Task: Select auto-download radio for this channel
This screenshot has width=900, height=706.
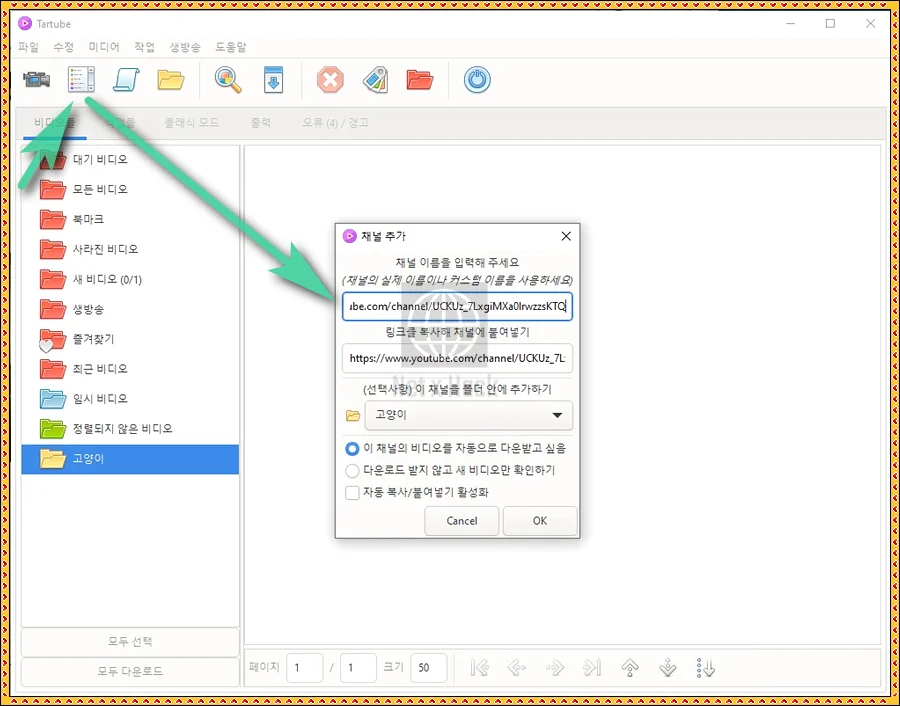Action: coord(352,448)
